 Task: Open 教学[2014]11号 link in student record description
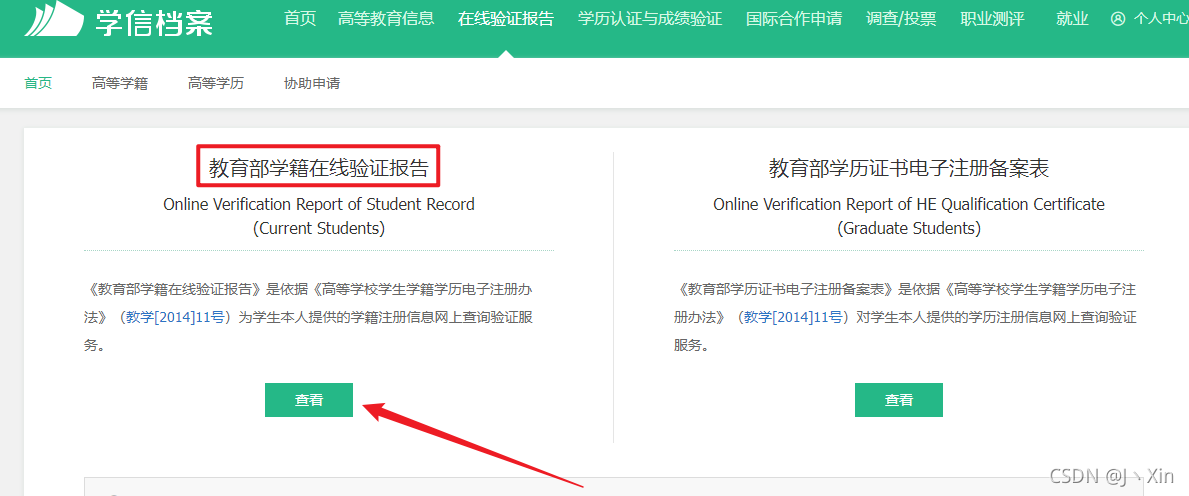[175, 317]
